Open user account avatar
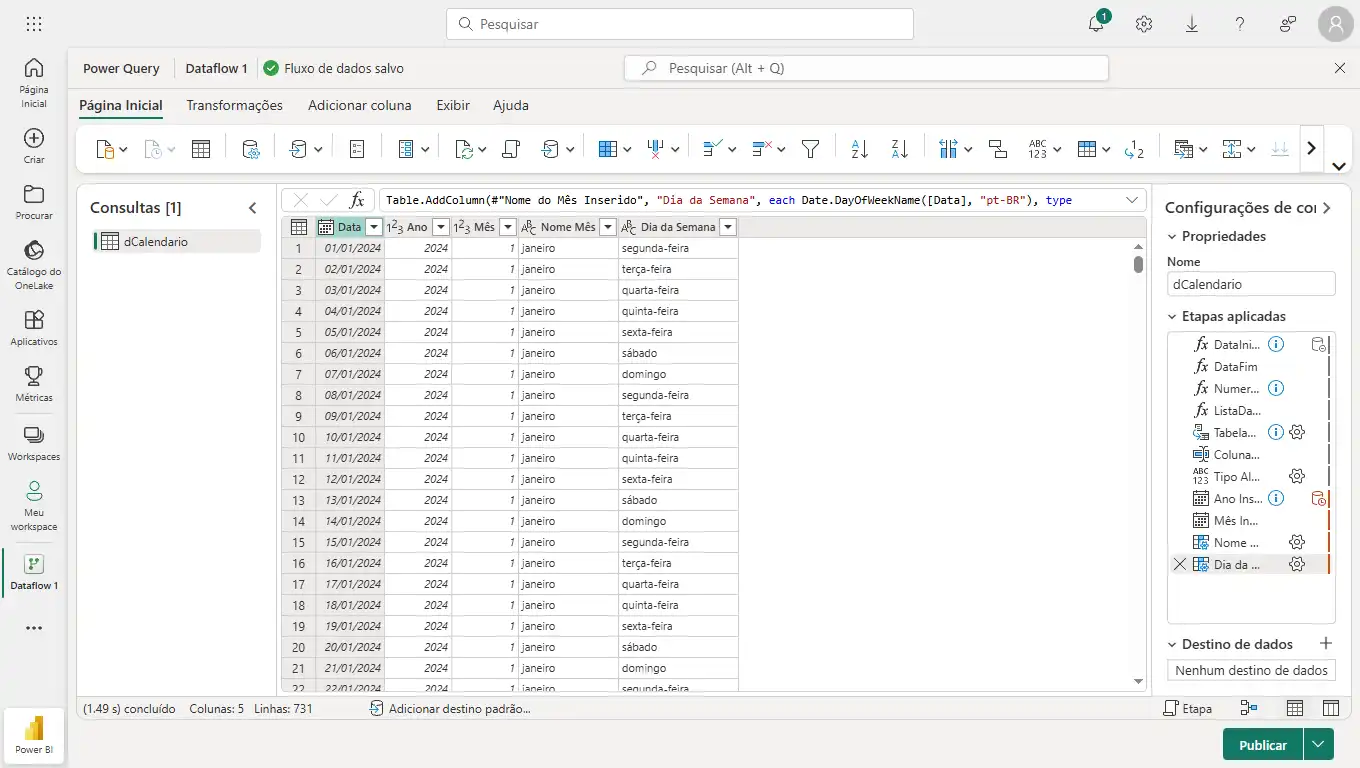 (x=1336, y=24)
